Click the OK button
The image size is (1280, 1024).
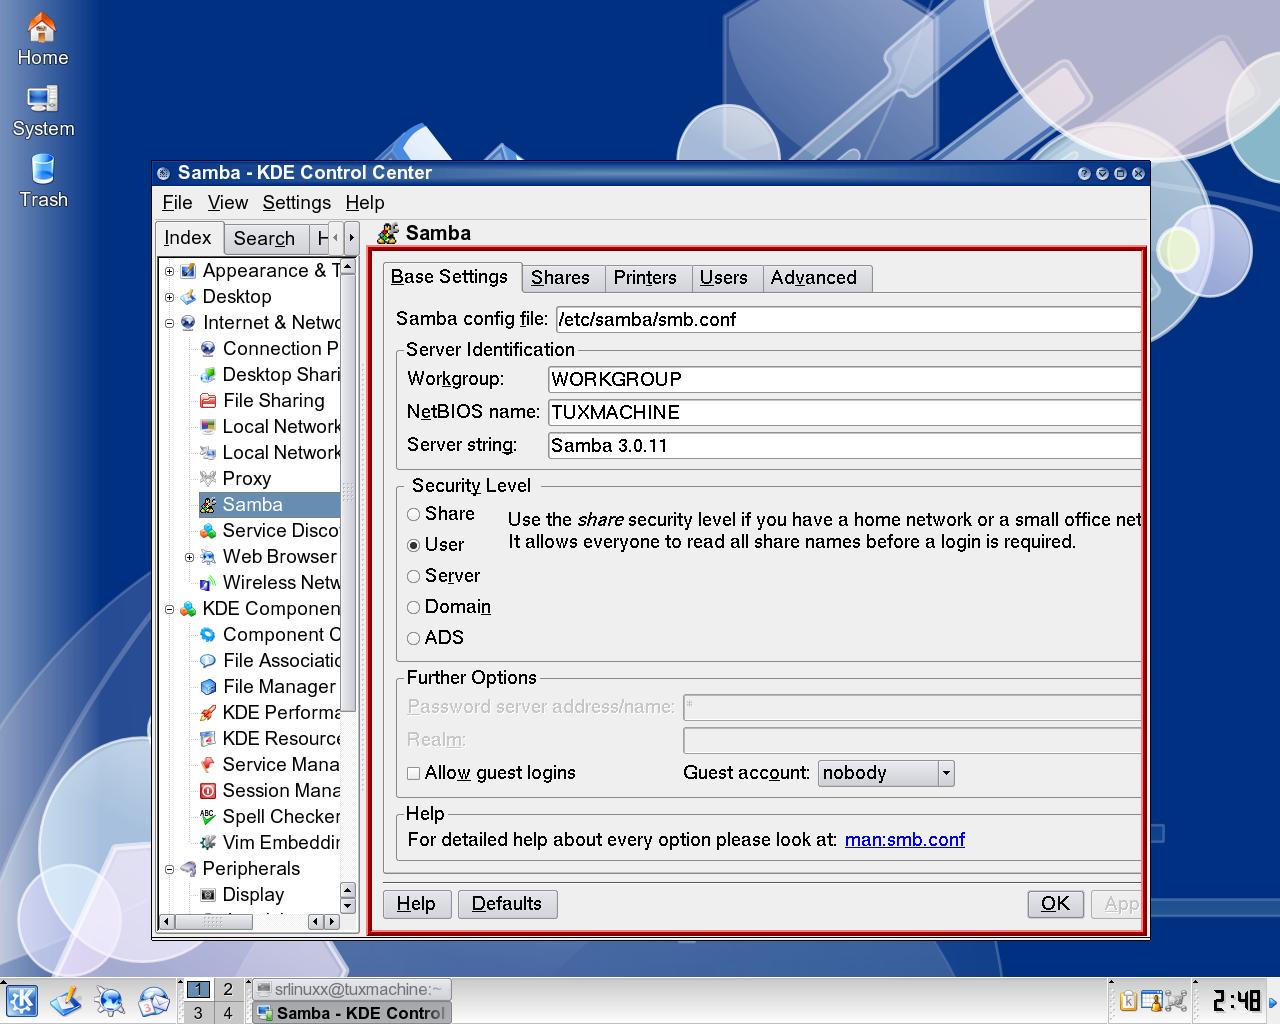point(1055,904)
